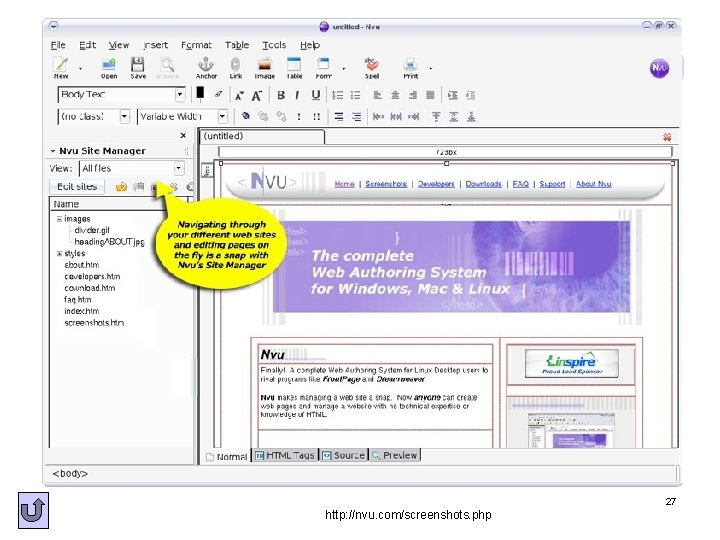Insert an Image from the toolbar
Screen dimensions: 720x540
click(264, 68)
